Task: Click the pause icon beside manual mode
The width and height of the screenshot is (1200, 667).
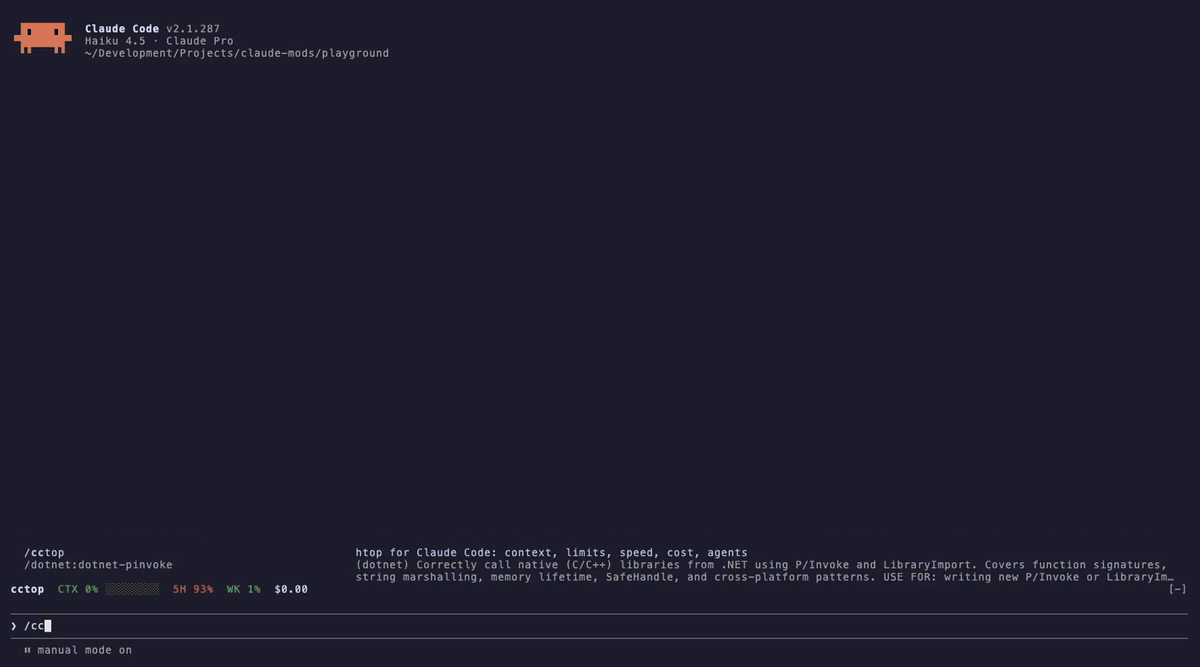Action: (x=27, y=650)
